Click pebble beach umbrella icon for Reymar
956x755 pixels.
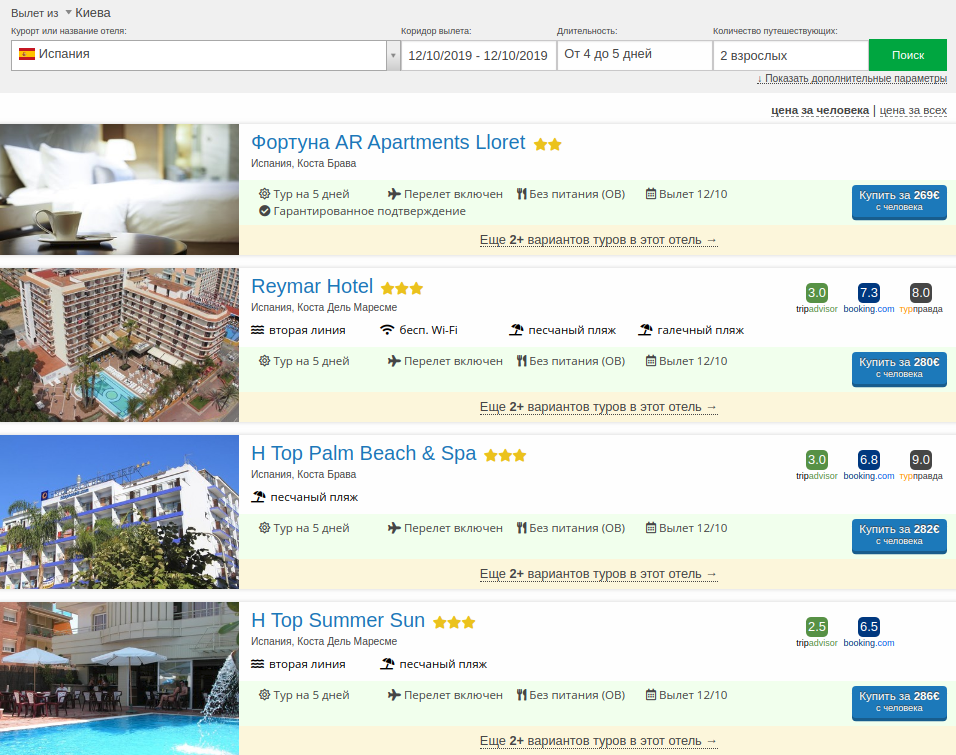point(646,330)
